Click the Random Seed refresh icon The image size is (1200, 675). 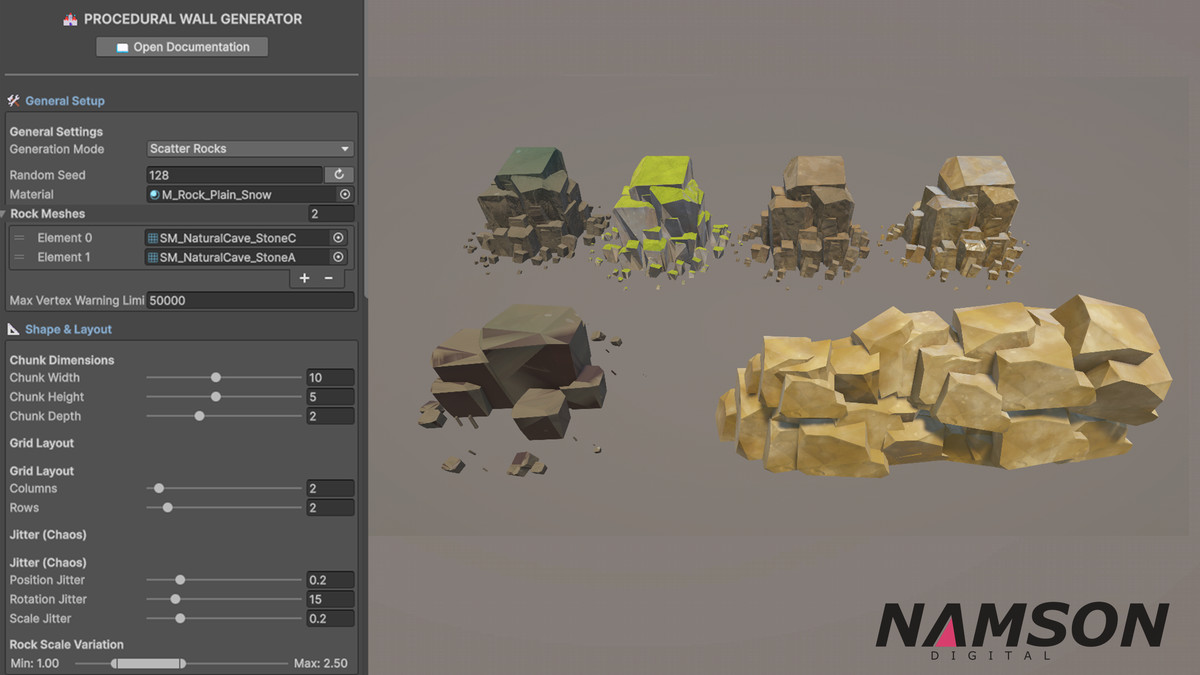click(x=339, y=175)
